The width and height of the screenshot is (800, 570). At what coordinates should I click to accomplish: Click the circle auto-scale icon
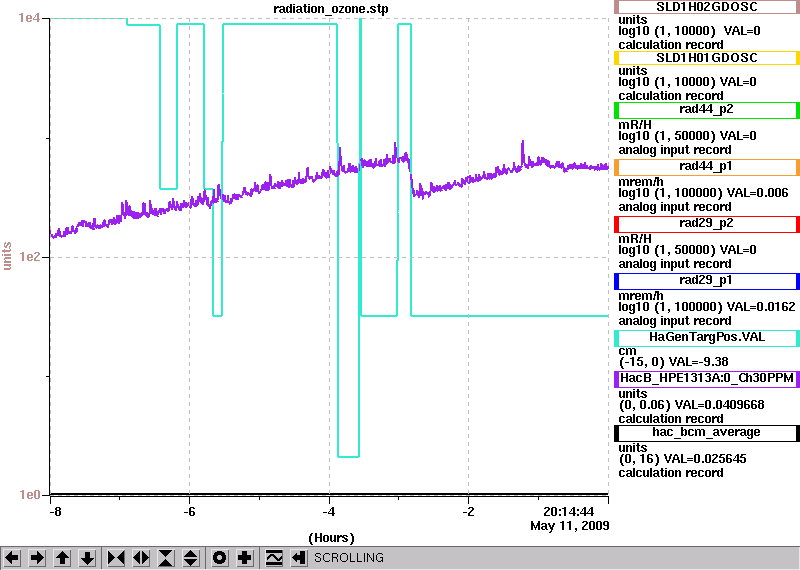pyautogui.click(x=220, y=558)
